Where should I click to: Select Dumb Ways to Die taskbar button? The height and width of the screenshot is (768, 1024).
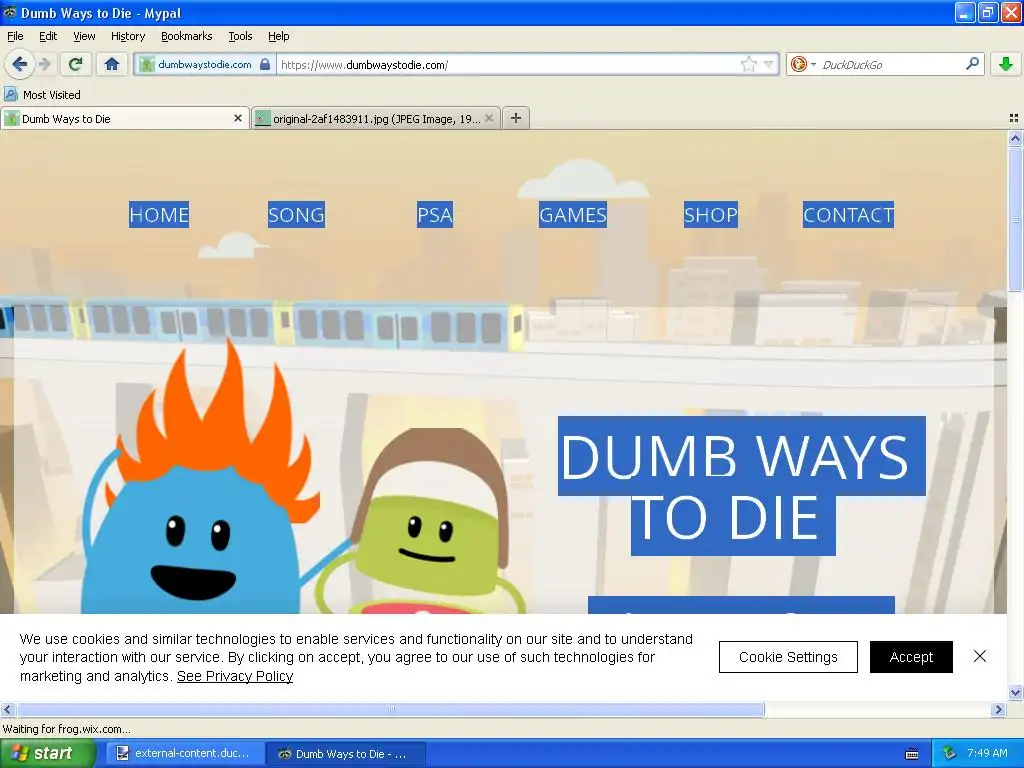pyautogui.click(x=346, y=754)
